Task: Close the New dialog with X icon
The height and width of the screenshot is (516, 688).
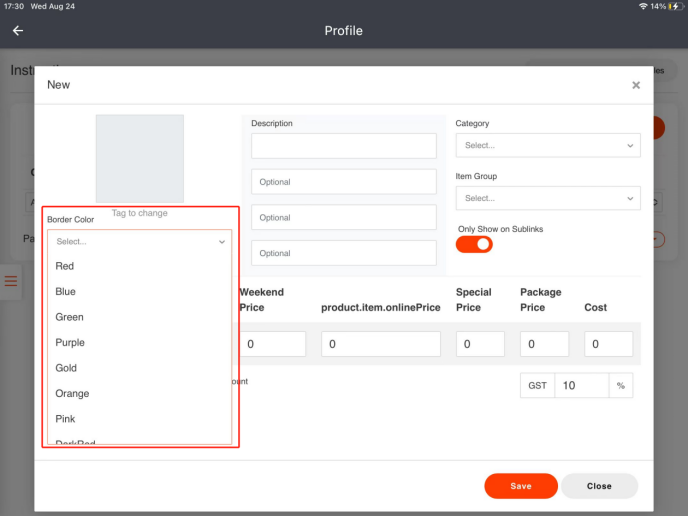Action: [x=636, y=86]
